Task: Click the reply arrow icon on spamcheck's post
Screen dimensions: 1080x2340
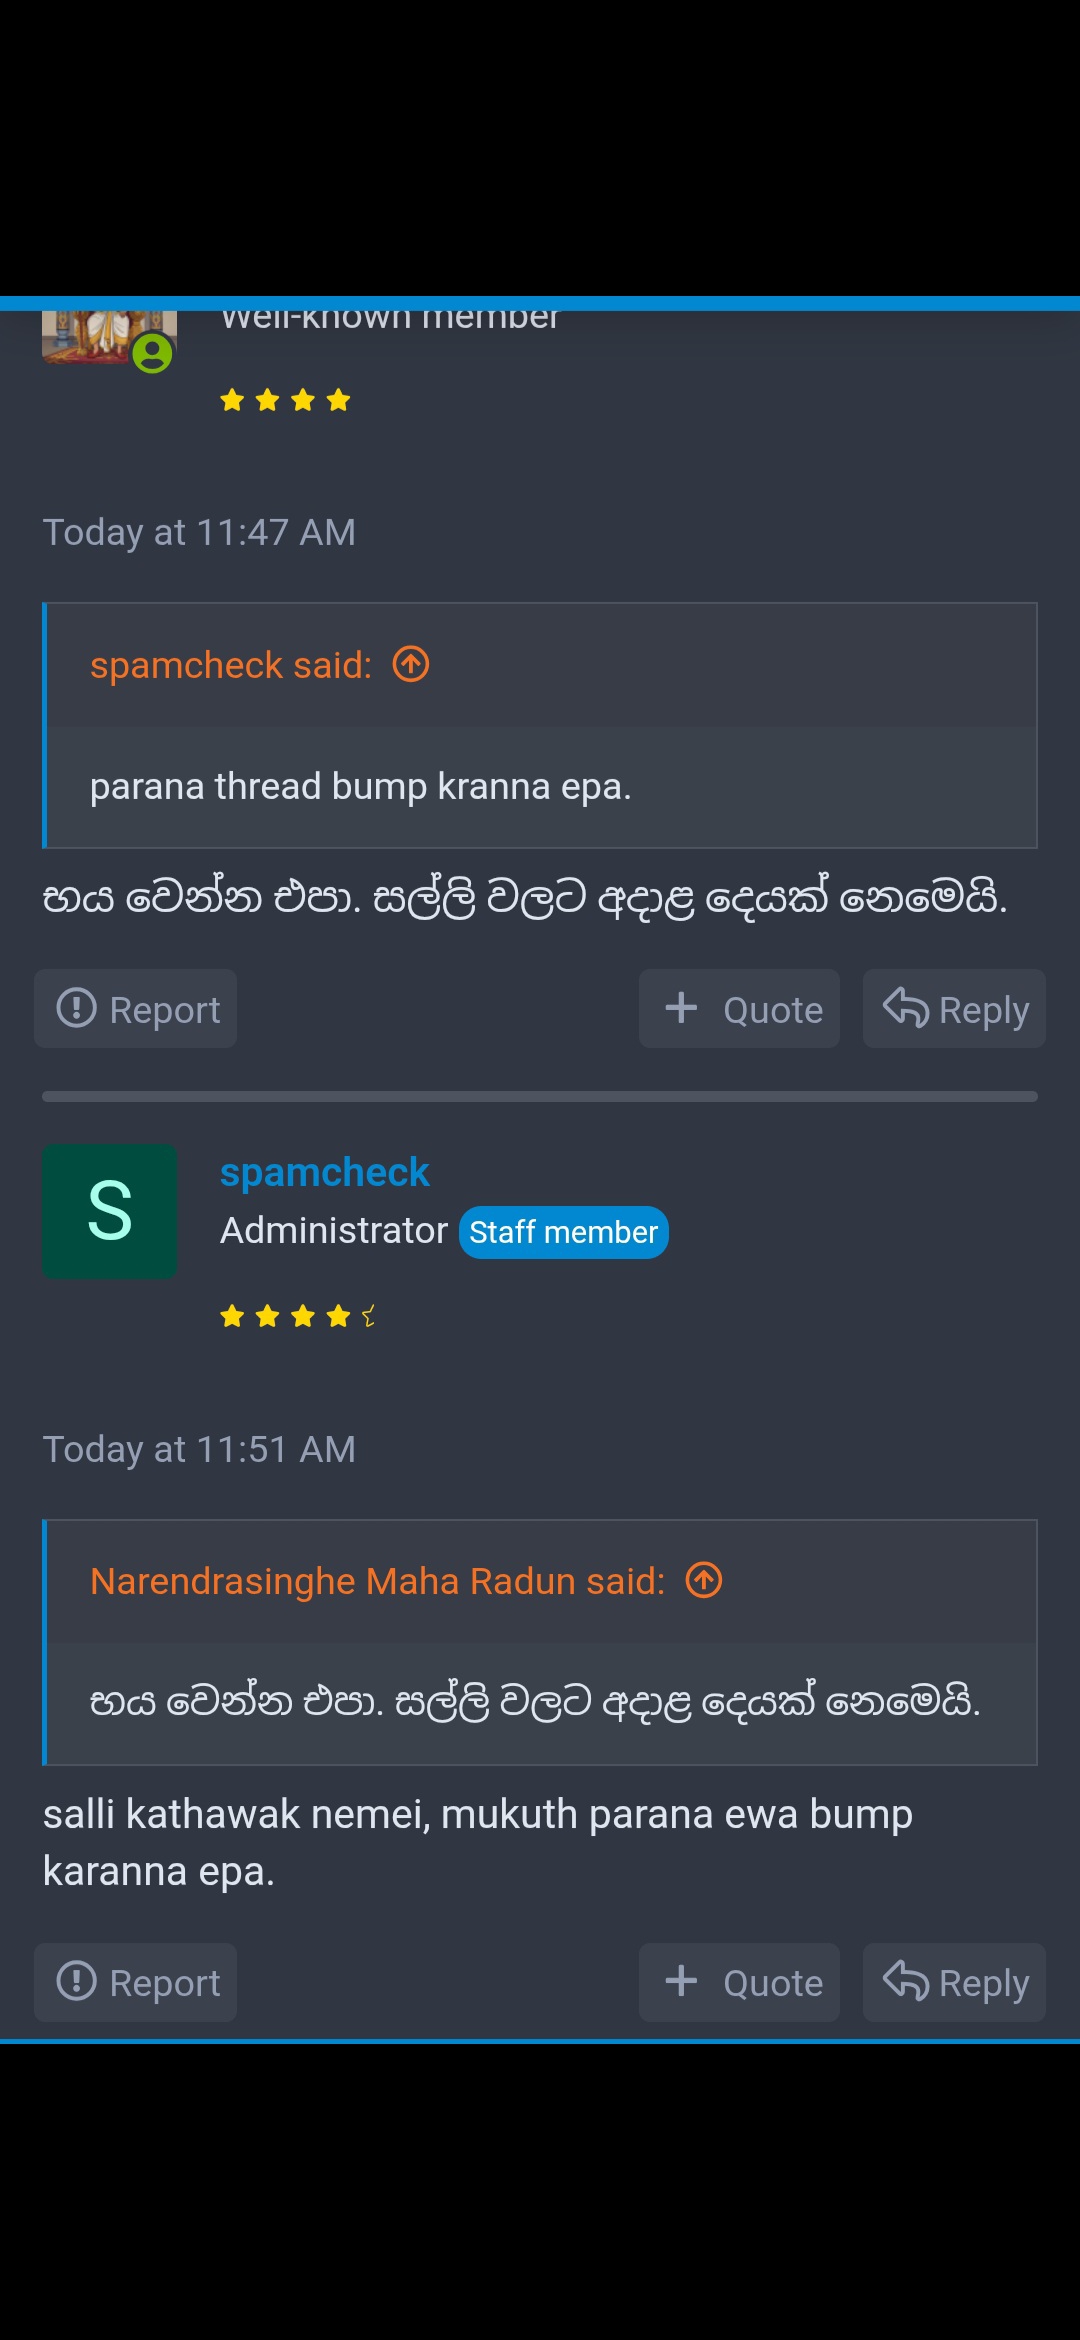Action: click(x=906, y=1980)
